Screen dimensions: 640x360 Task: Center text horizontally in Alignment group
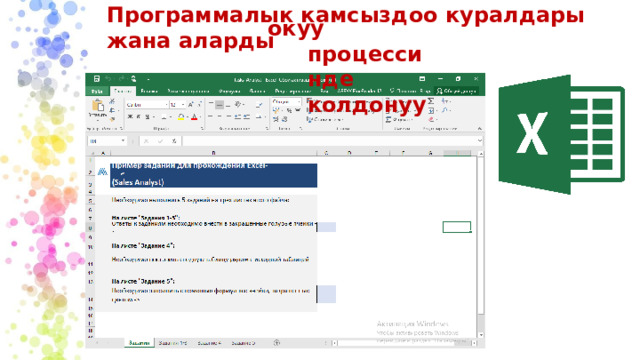point(220,117)
